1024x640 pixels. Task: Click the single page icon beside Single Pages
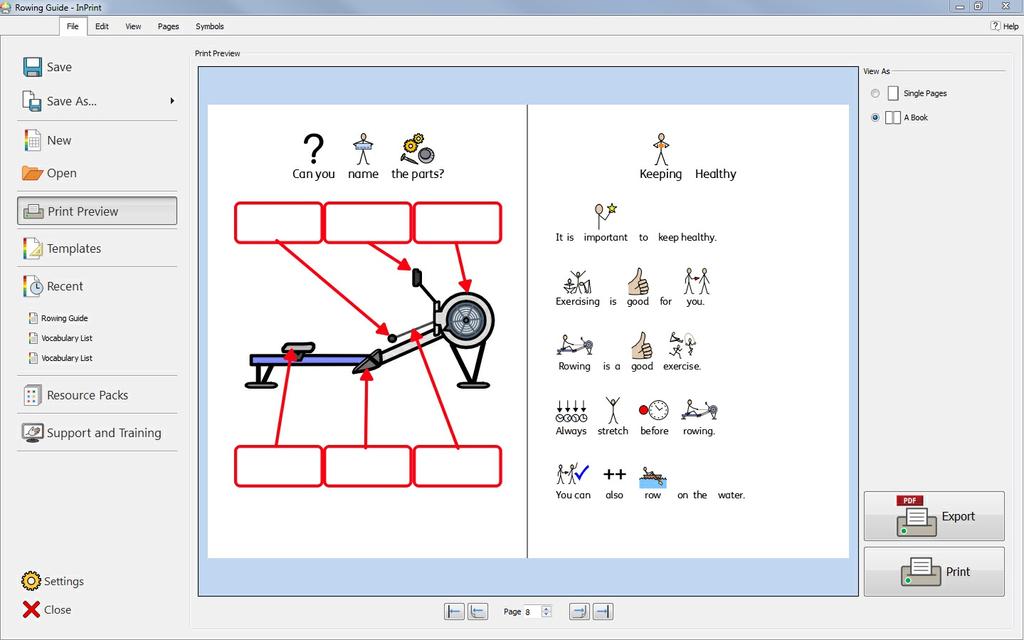click(x=893, y=93)
